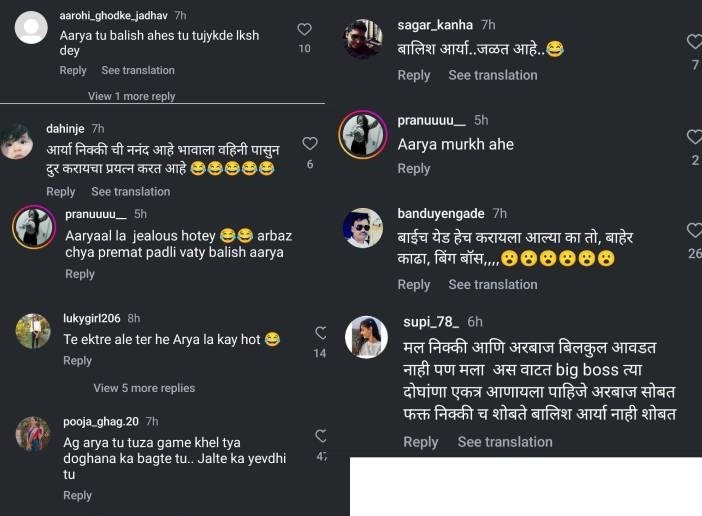702x516 pixels.
Task: Tap heart beside banduyengade's comment
Action: tap(694, 231)
